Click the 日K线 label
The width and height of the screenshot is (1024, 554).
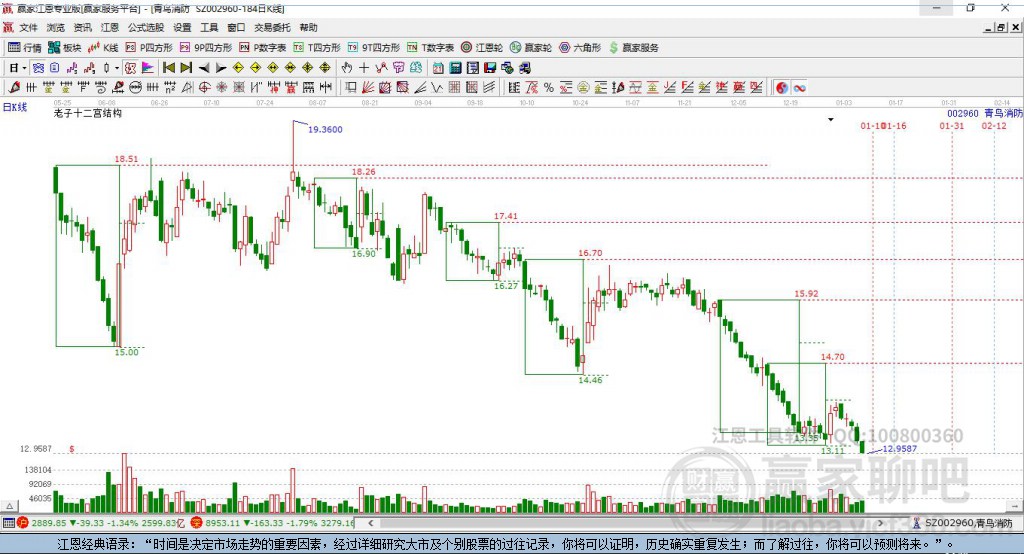point(15,108)
